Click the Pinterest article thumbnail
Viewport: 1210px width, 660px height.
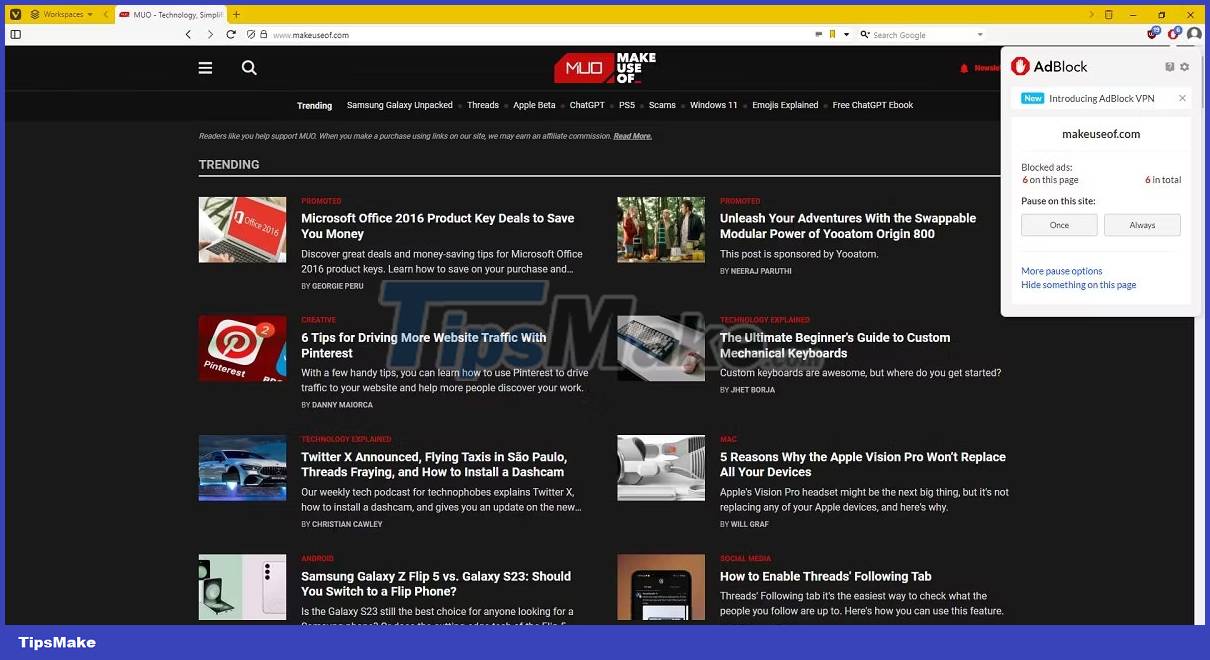[x=242, y=348]
